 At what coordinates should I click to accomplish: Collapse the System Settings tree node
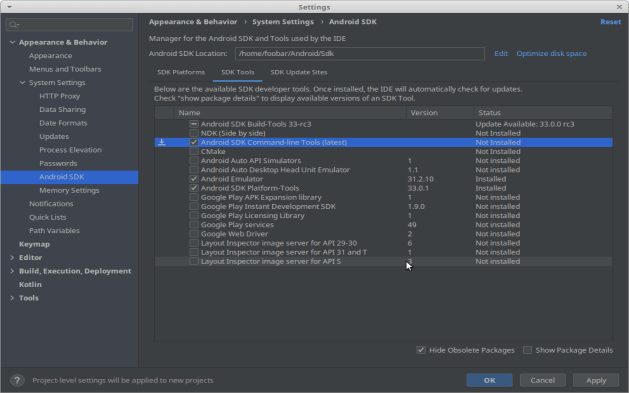tap(22, 83)
